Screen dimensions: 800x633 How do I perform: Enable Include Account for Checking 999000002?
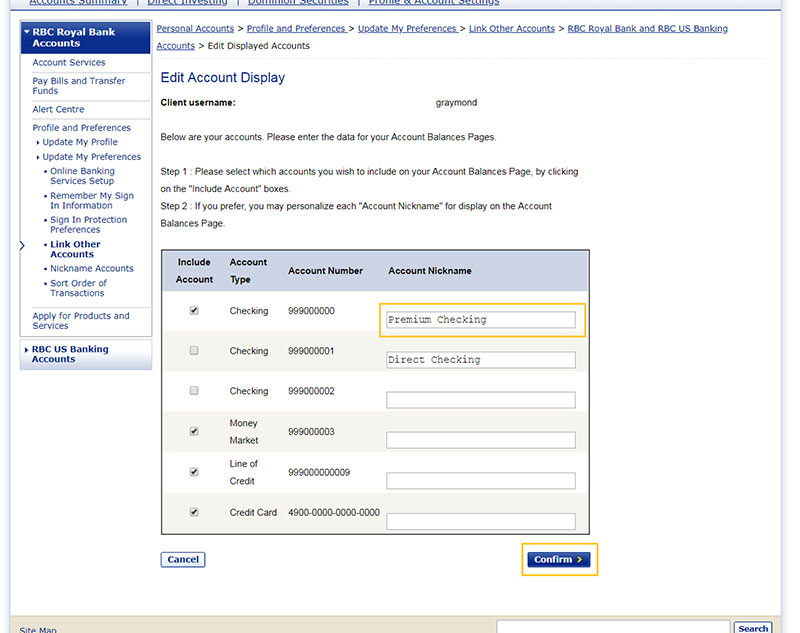coord(194,390)
